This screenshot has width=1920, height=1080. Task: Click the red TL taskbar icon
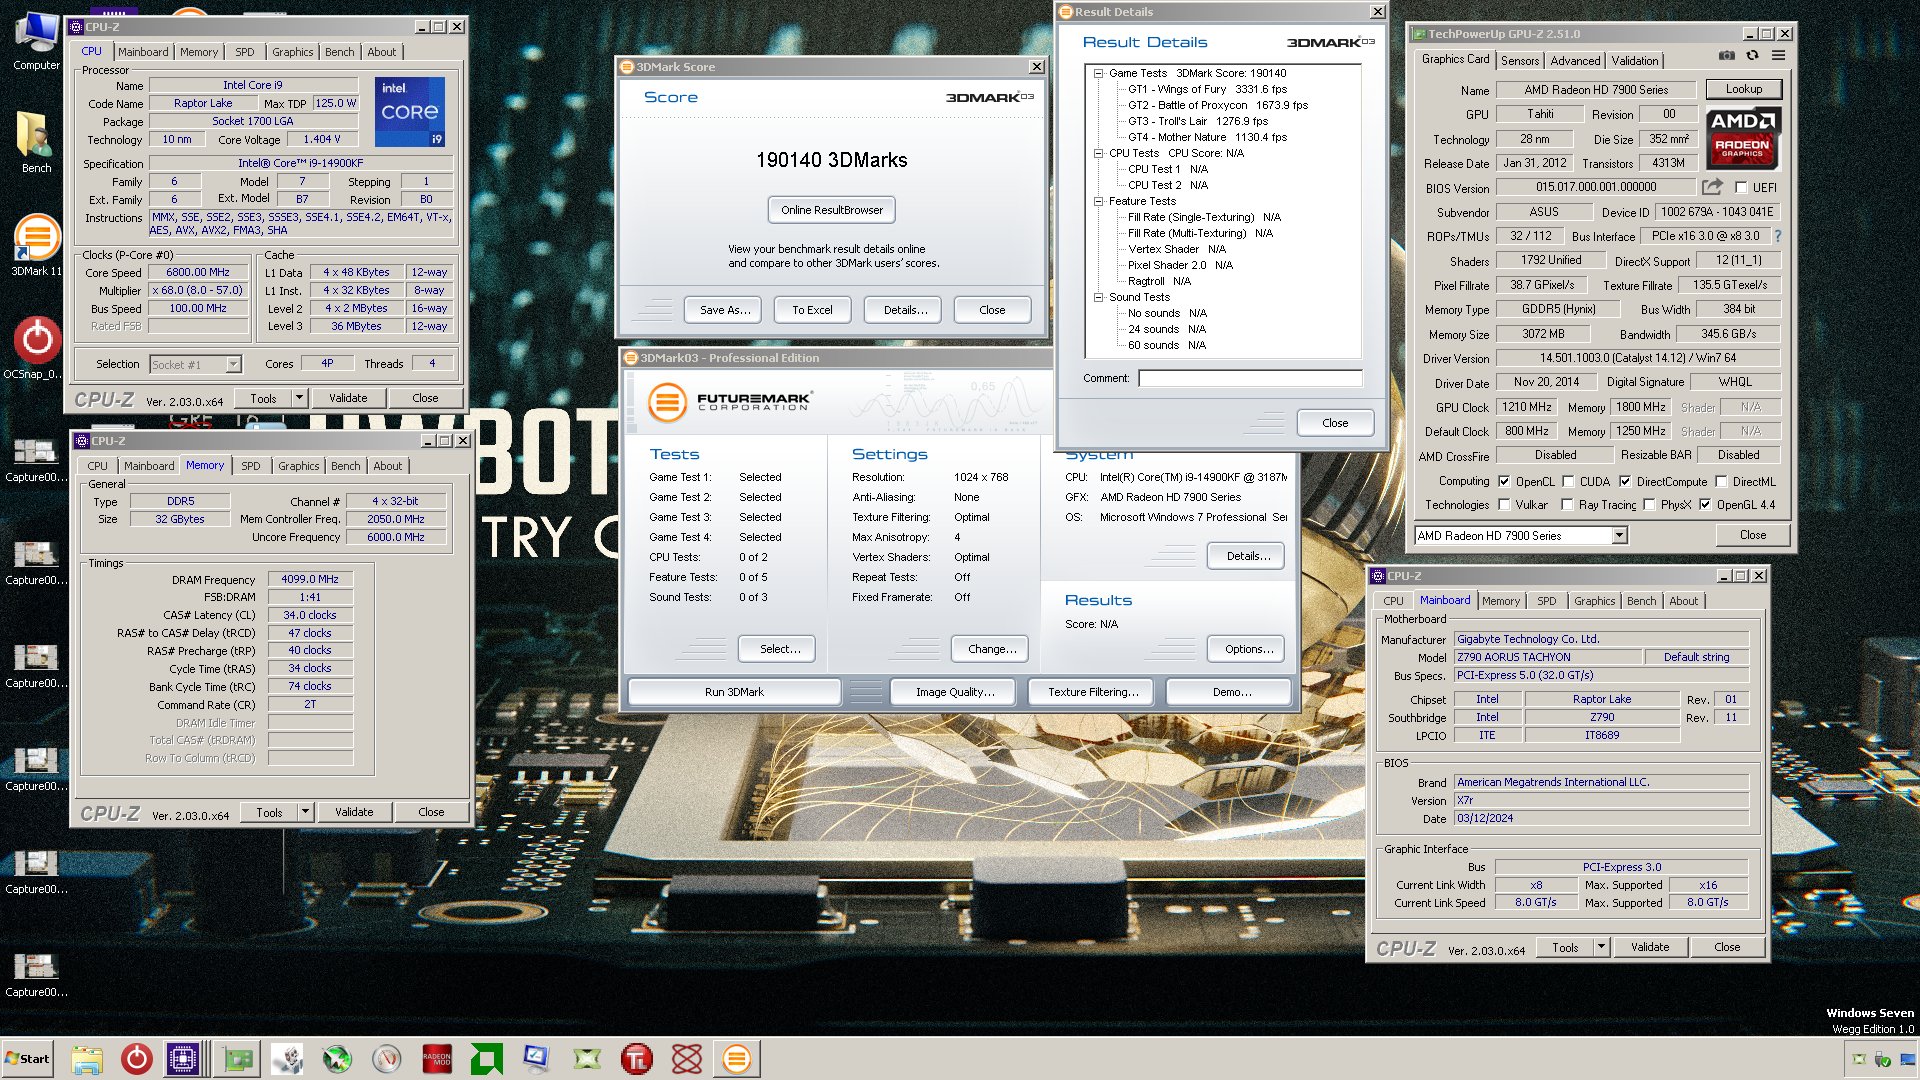637,1059
